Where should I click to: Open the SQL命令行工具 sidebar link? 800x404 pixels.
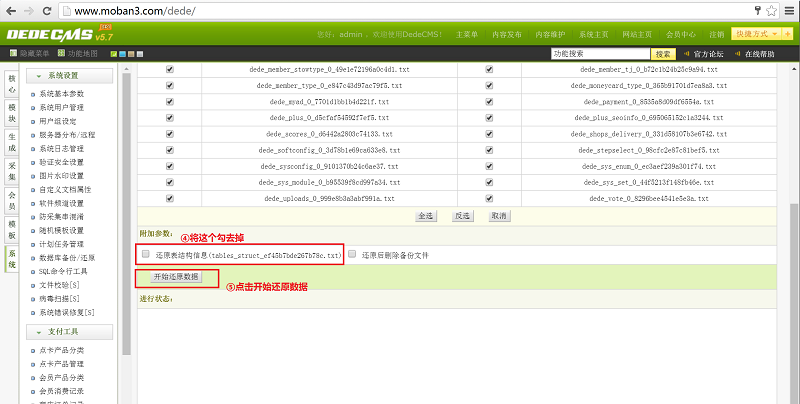coord(63,271)
